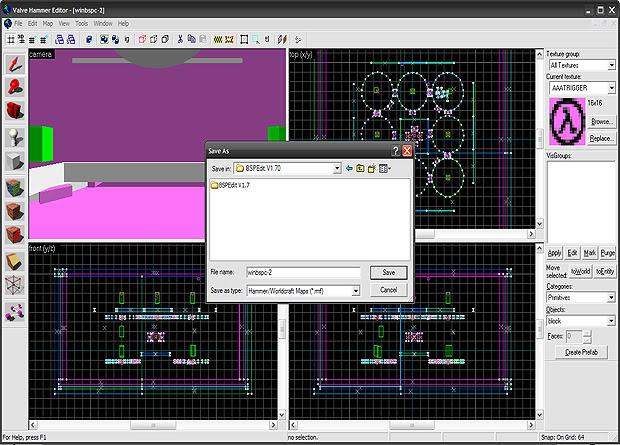This screenshot has height=445, width=620.
Task: Ungroup the selected objects
Action: (115, 39)
